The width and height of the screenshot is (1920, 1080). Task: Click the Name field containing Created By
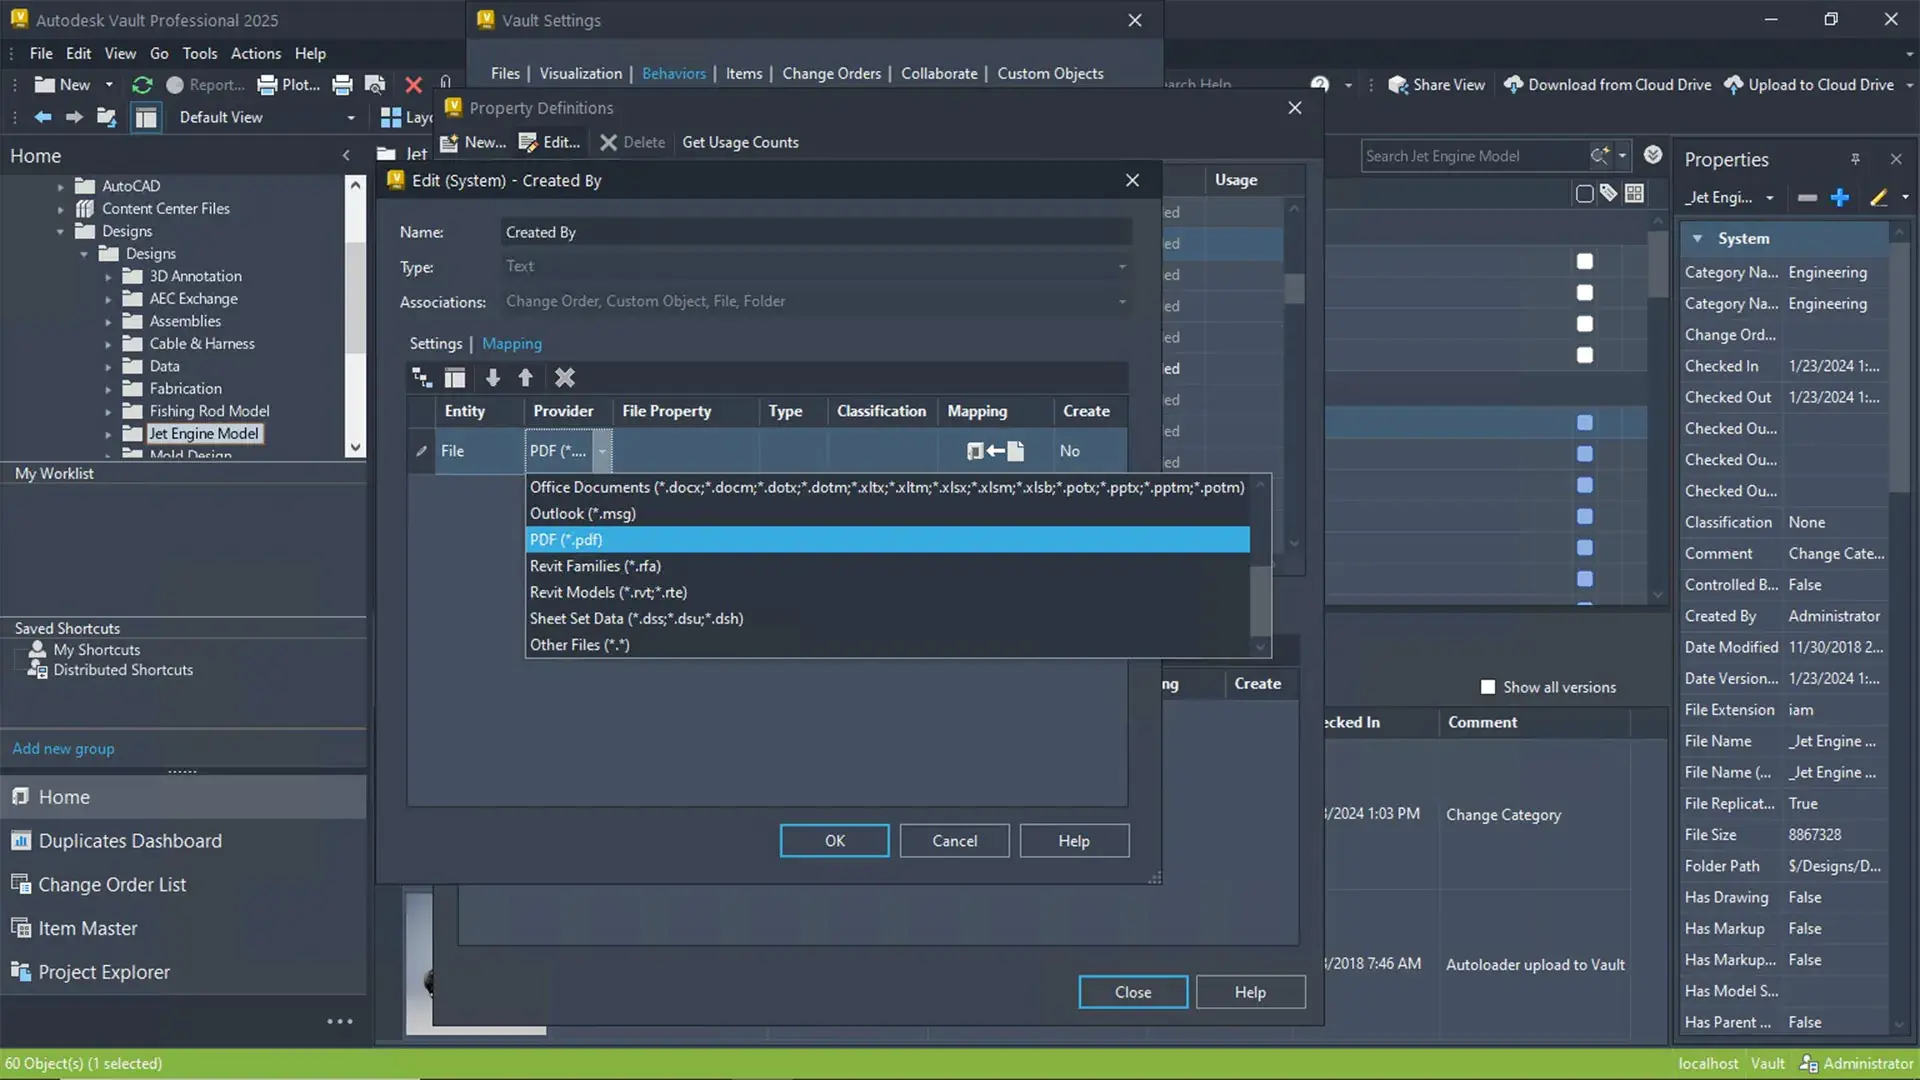click(x=817, y=232)
